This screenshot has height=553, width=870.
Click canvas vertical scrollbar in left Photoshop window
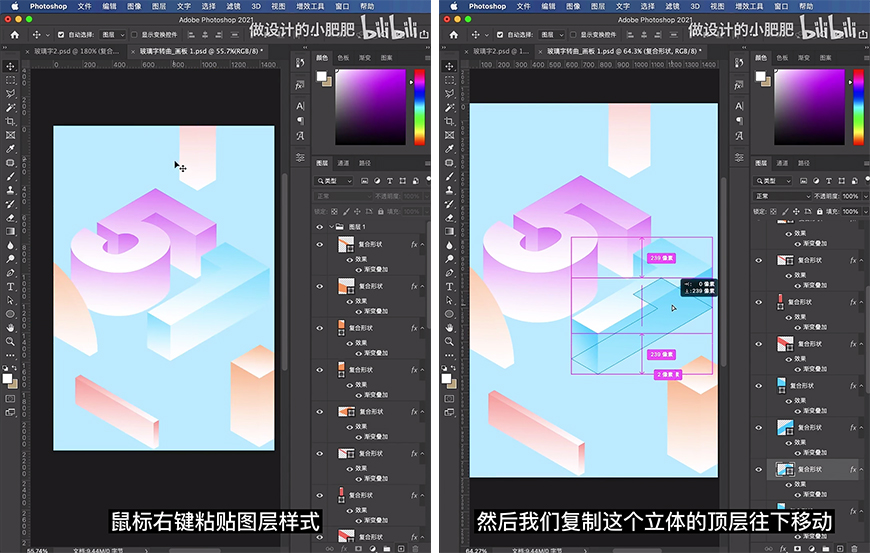point(285,272)
